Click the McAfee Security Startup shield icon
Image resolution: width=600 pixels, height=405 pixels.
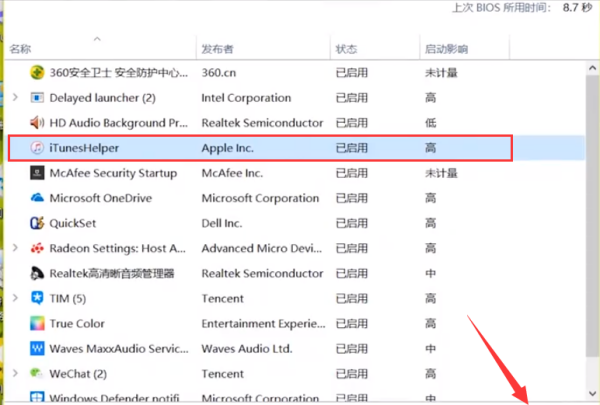(37, 172)
